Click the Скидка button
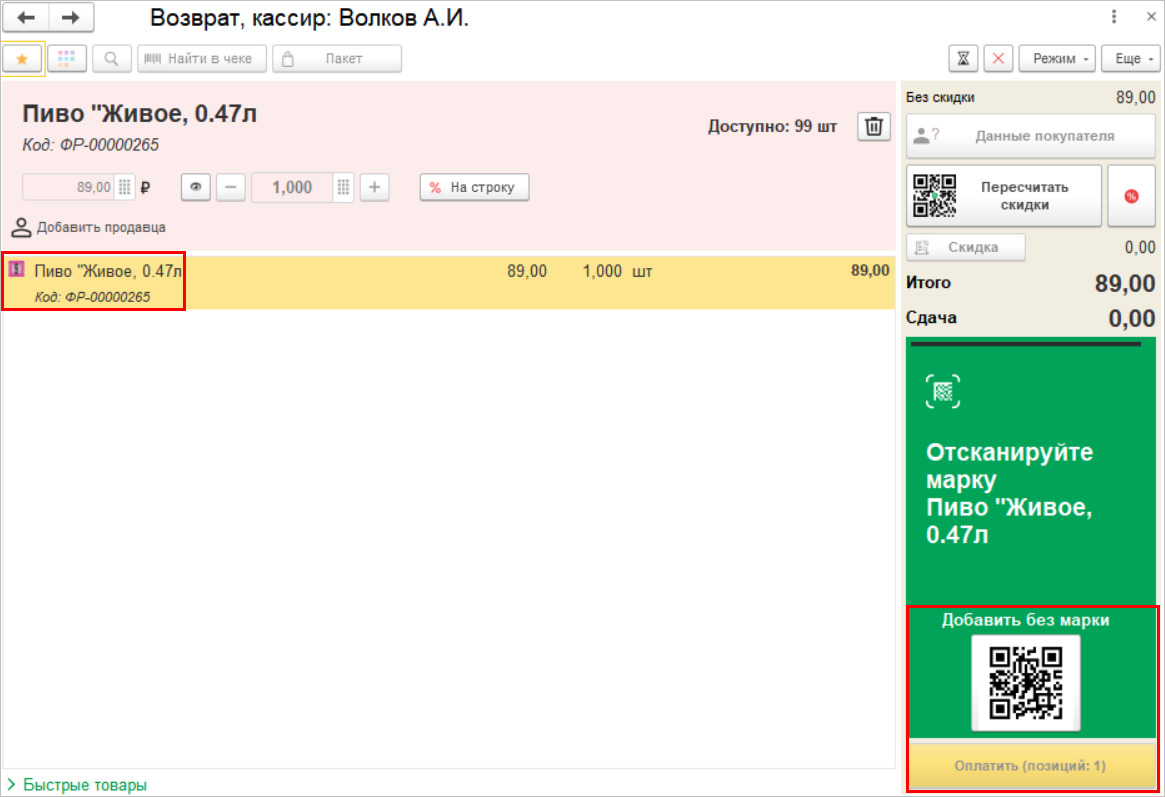1165x797 pixels. 966,247
